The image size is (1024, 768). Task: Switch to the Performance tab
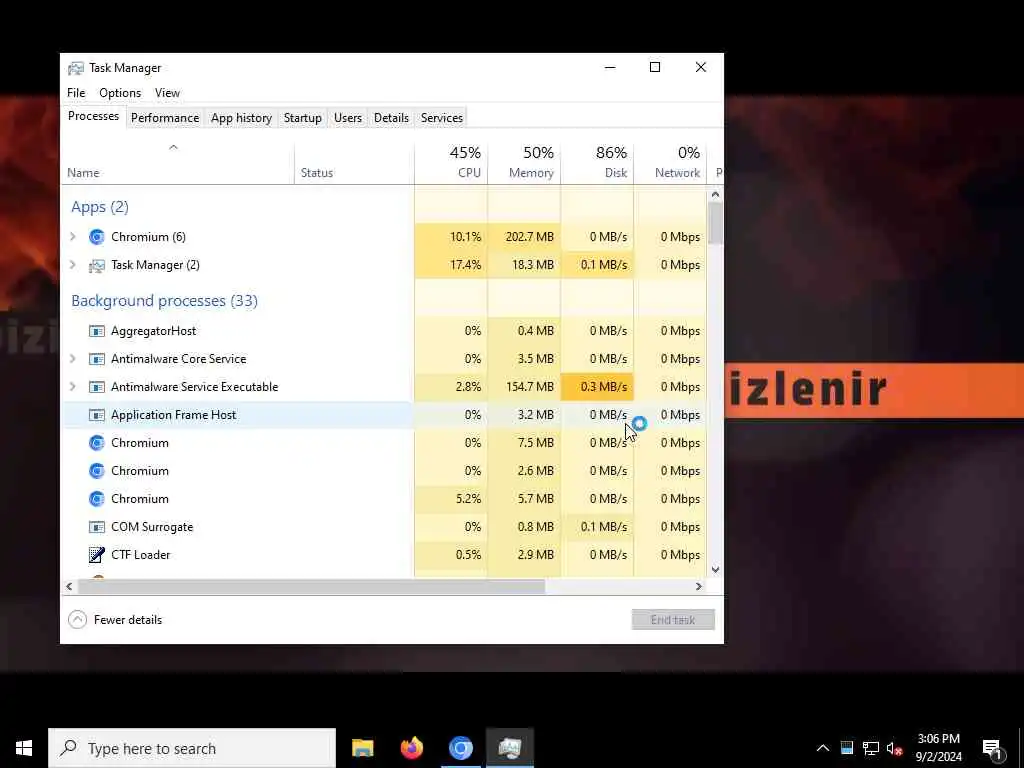tap(165, 118)
